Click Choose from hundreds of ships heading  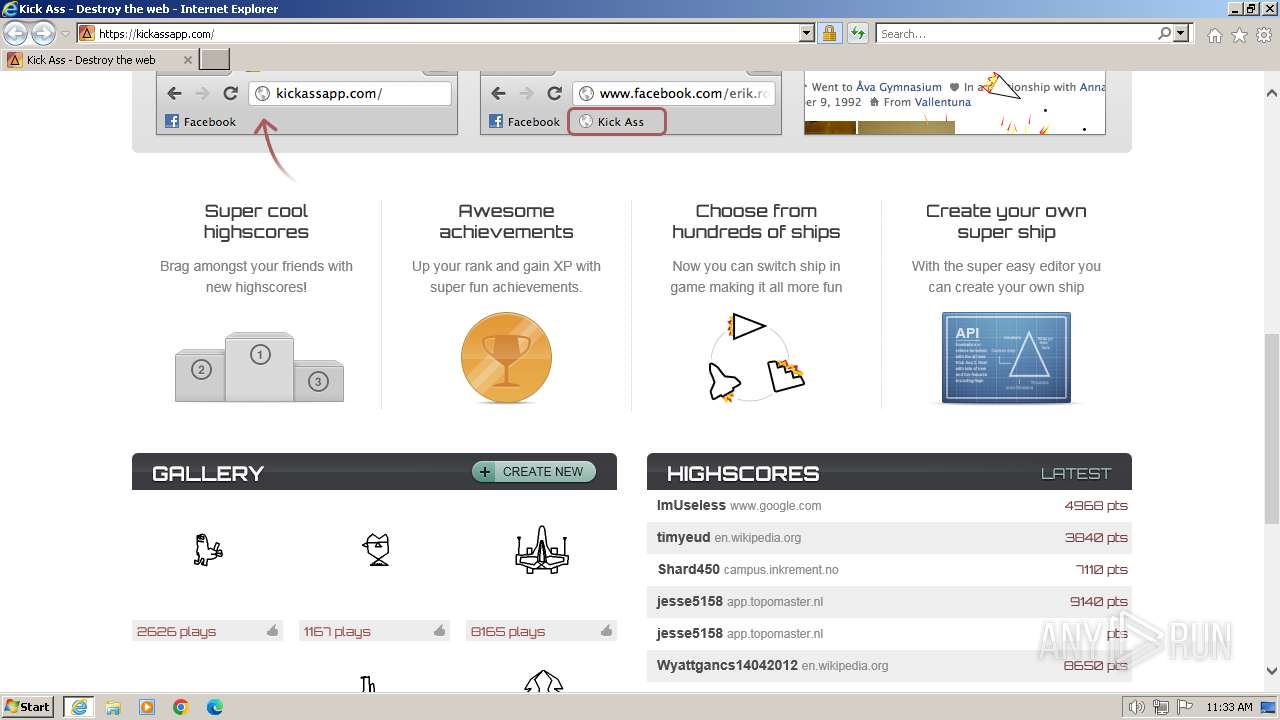[x=756, y=221]
